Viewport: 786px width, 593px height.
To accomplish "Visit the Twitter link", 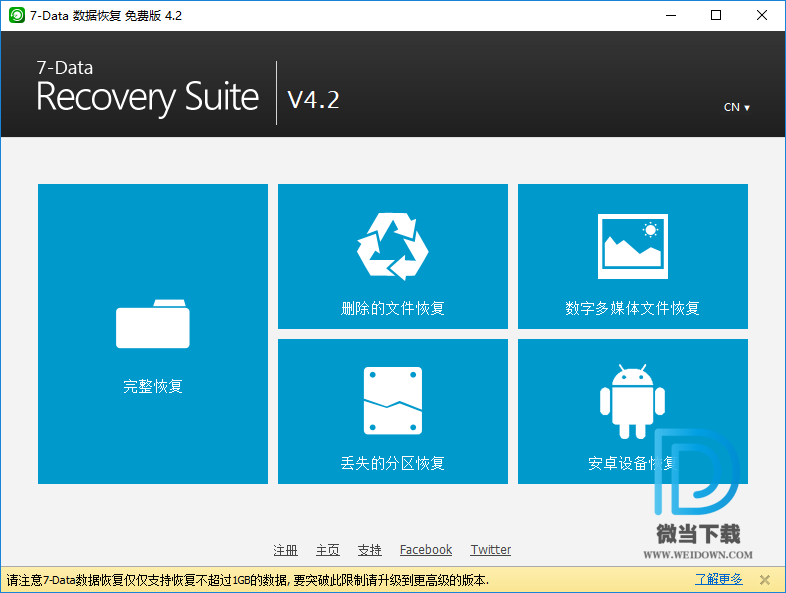I will 491,550.
